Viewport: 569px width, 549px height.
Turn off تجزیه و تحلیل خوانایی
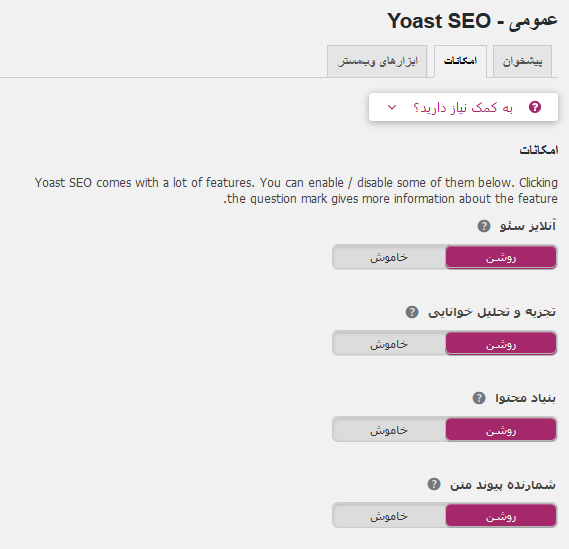point(389,343)
